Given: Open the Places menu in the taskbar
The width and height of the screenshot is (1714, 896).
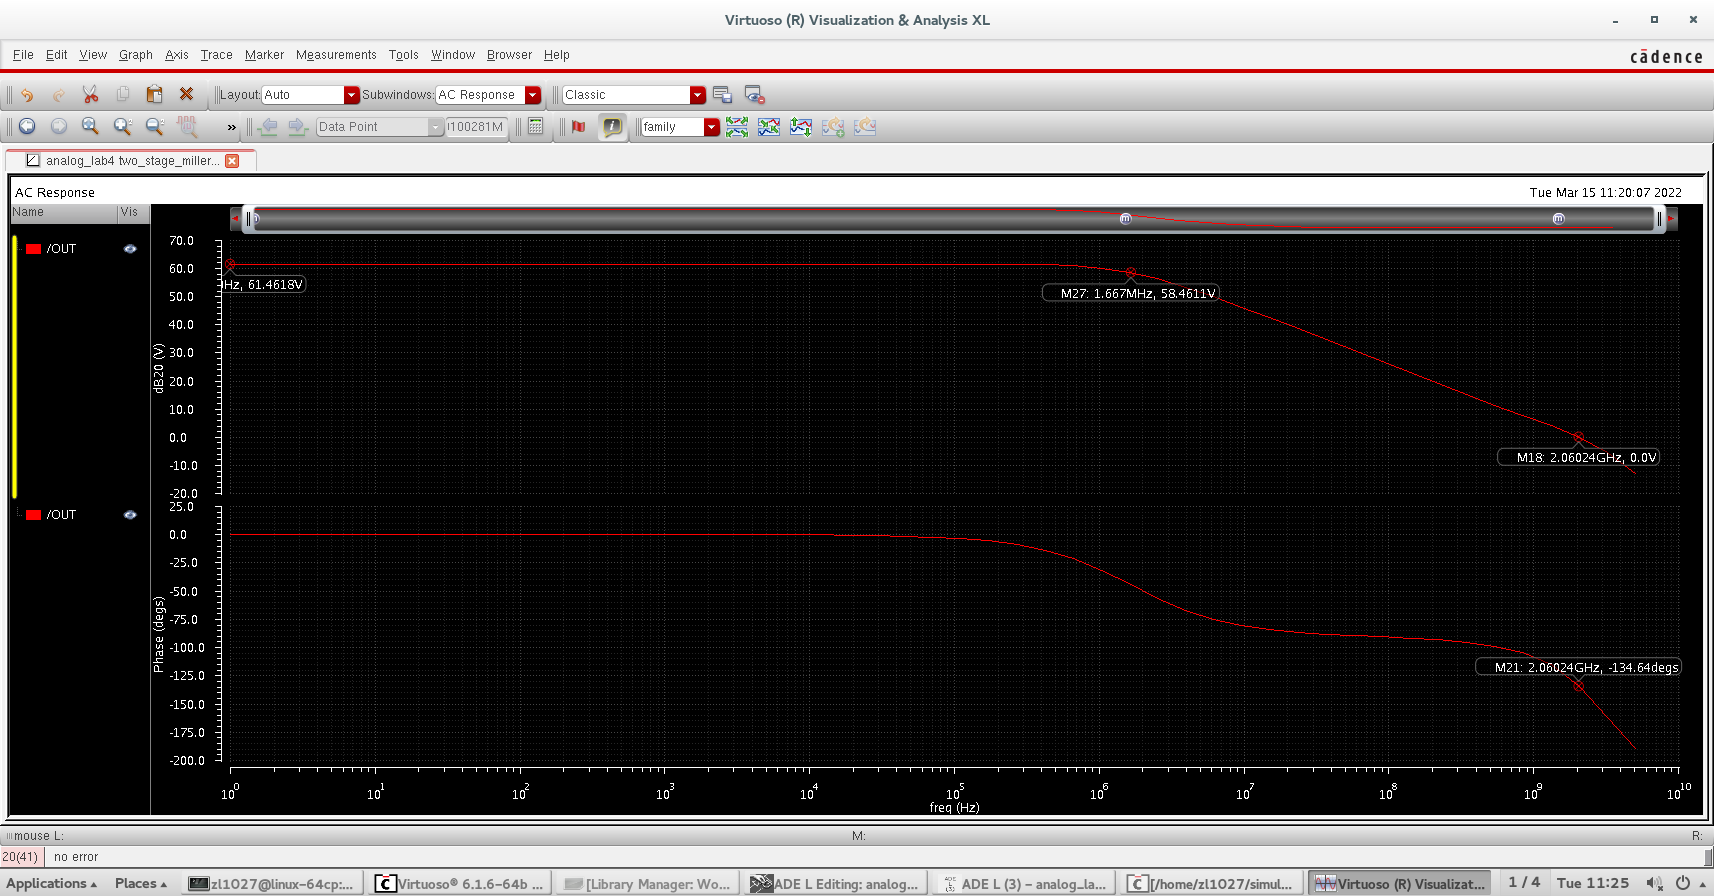Looking at the screenshot, I should [141, 883].
